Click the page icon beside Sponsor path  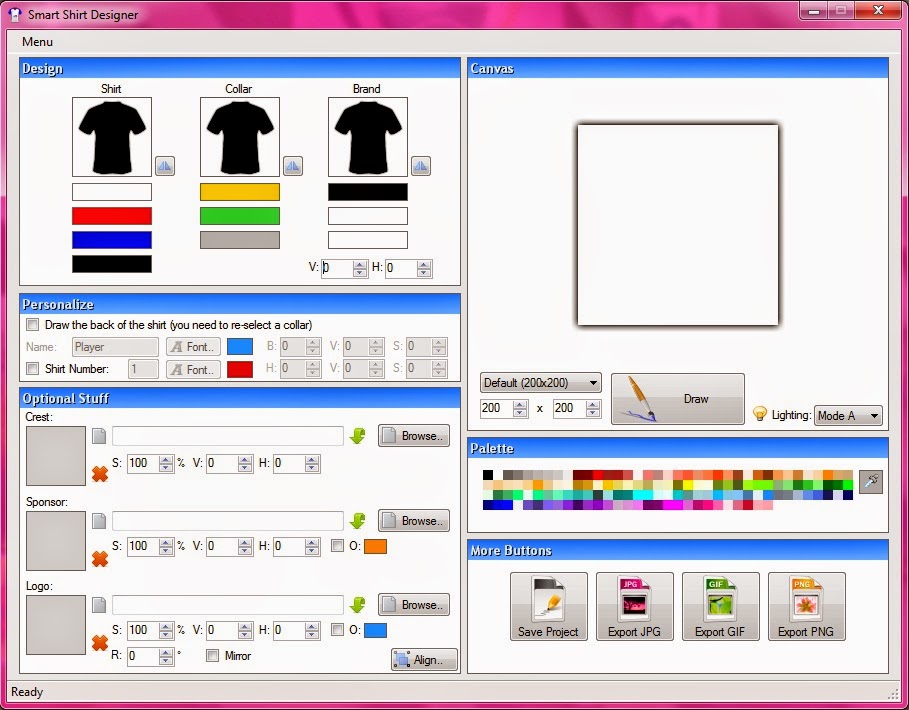99,520
